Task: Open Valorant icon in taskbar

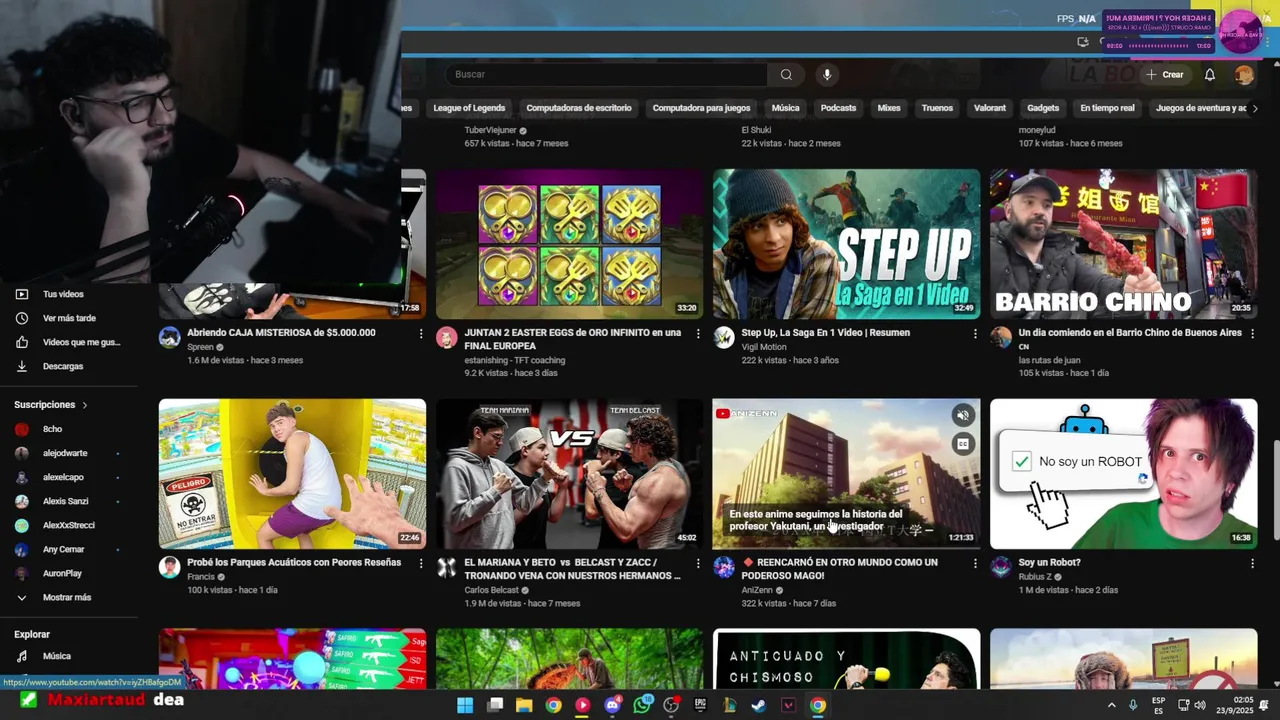Action: (788, 705)
